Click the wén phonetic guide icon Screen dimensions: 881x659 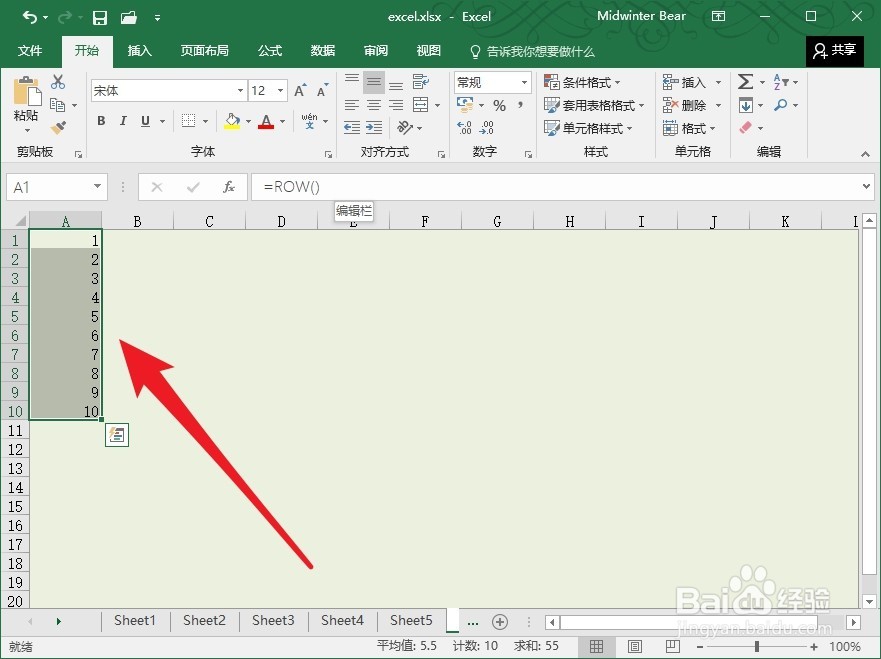[x=309, y=120]
